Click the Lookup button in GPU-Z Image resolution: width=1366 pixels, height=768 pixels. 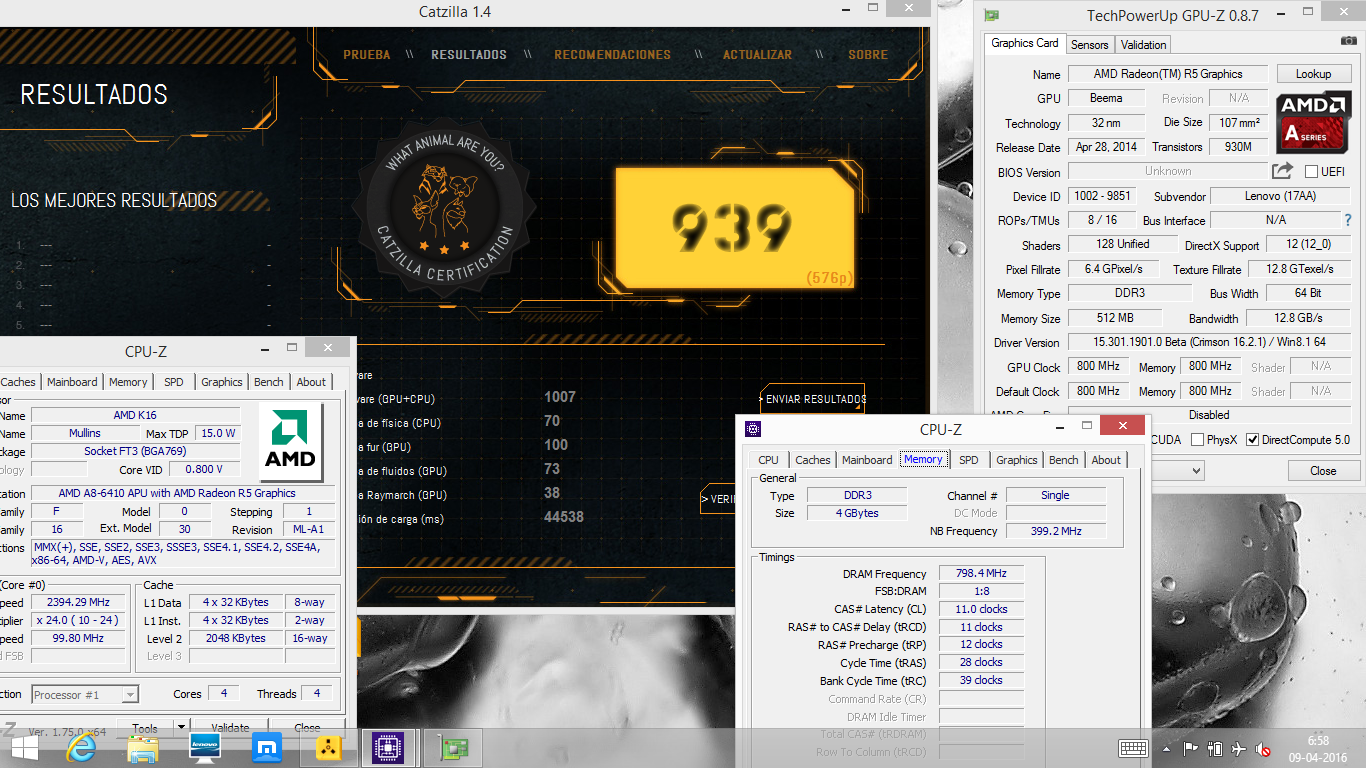point(1313,73)
